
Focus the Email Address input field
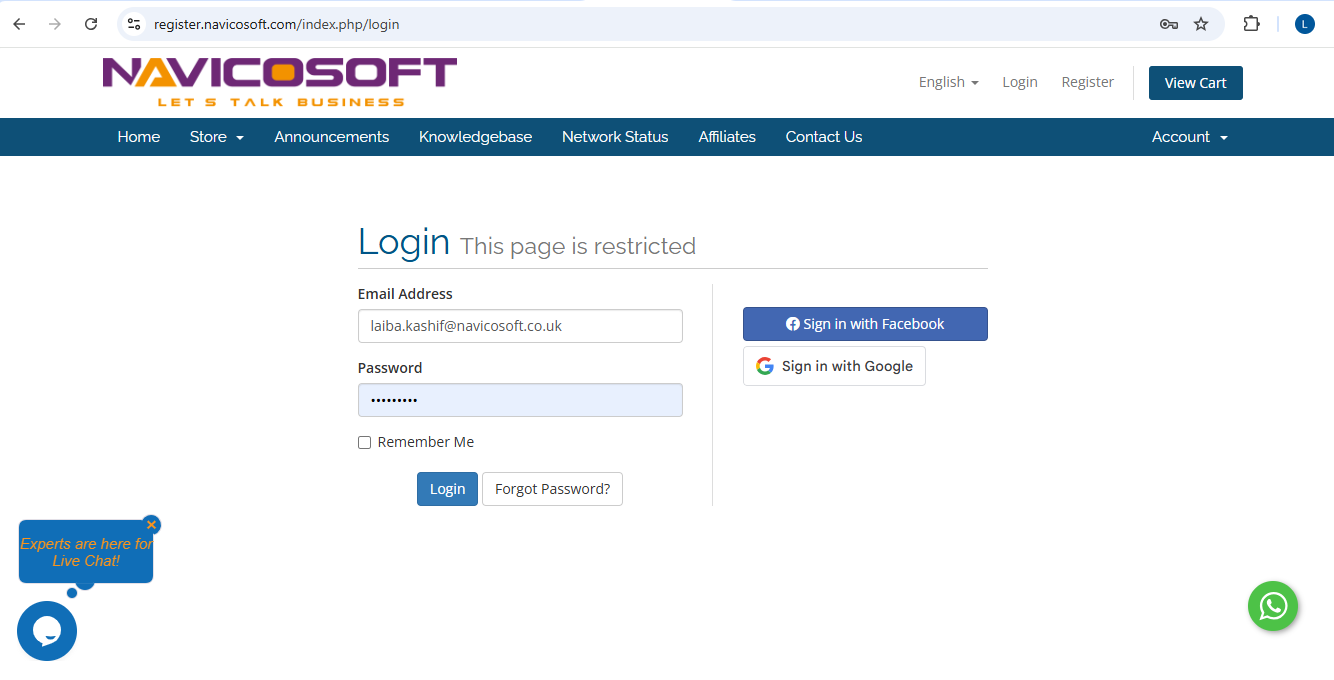coord(520,326)
